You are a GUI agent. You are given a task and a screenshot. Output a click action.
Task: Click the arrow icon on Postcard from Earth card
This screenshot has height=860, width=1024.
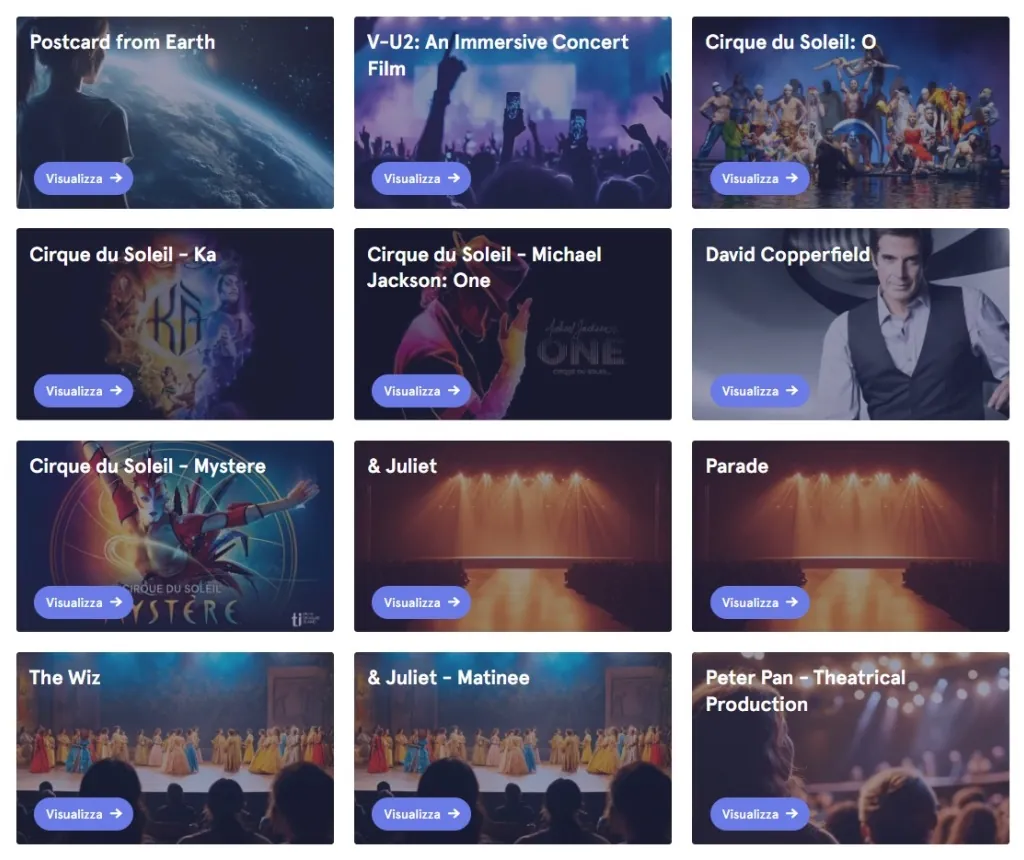click(116, 178)
